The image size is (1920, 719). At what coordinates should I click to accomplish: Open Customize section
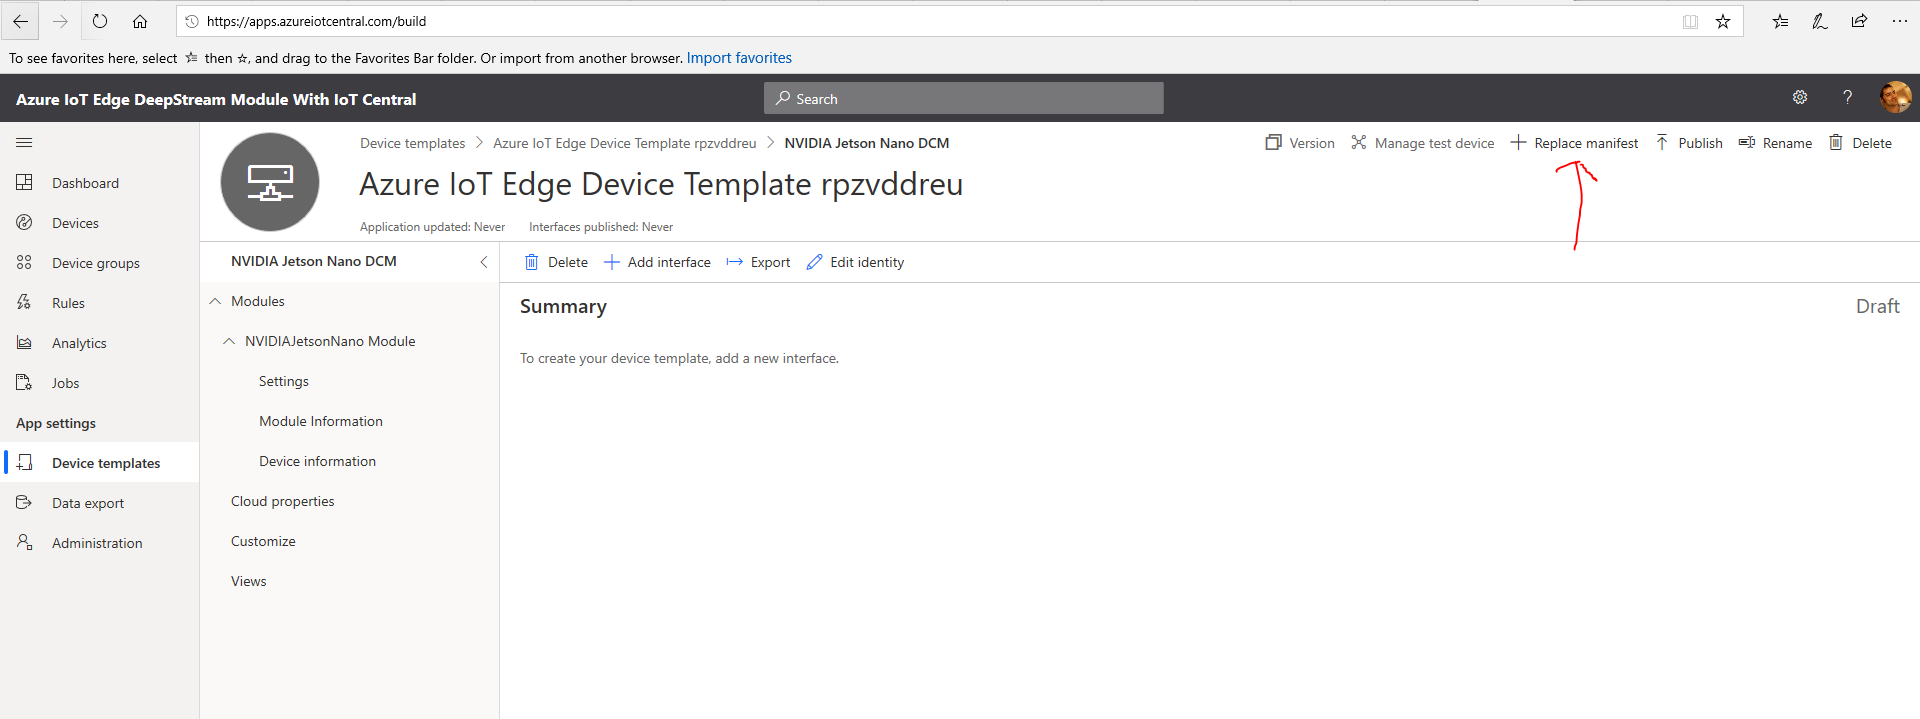tap(263, 541)
